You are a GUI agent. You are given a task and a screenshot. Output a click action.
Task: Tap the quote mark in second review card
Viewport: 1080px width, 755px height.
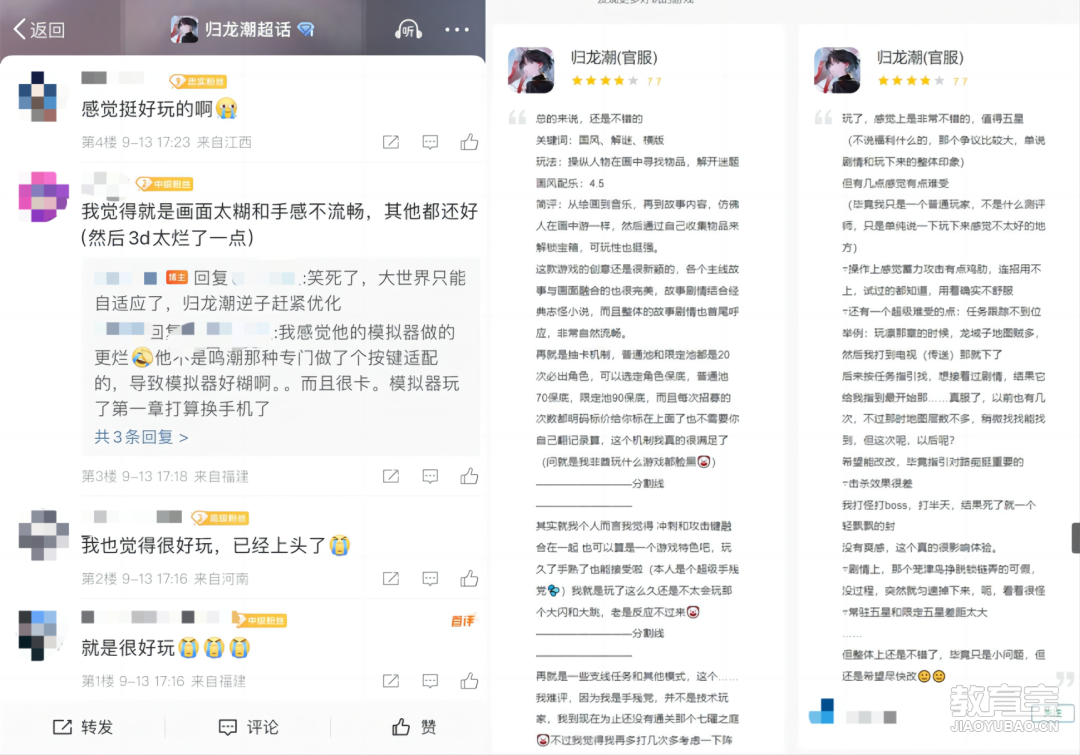click(x=823, y=117)
